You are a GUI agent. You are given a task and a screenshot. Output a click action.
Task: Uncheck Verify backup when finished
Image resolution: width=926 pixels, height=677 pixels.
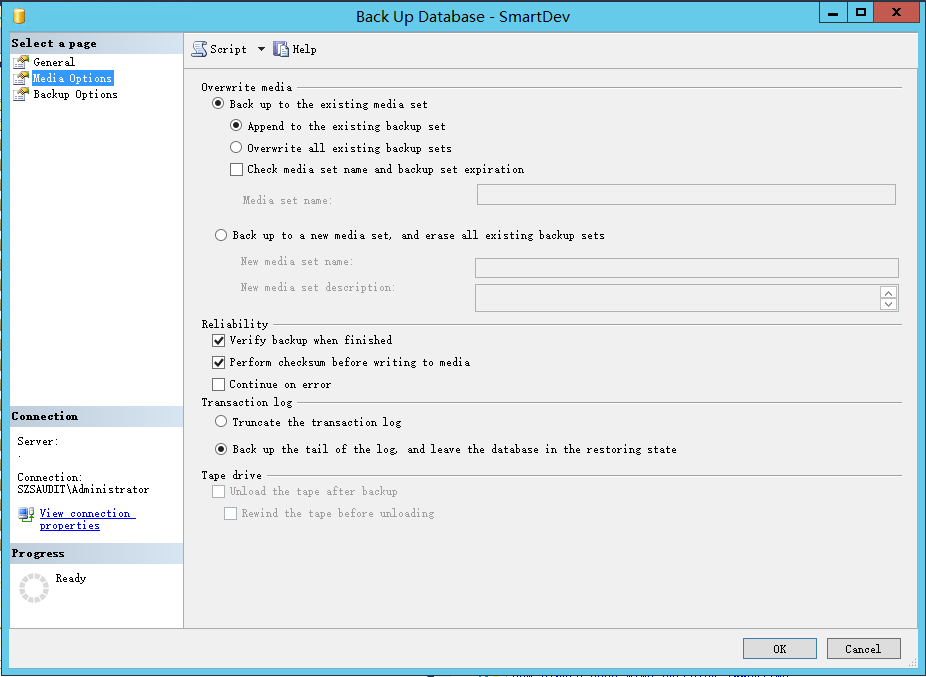[x=219, y=341]
